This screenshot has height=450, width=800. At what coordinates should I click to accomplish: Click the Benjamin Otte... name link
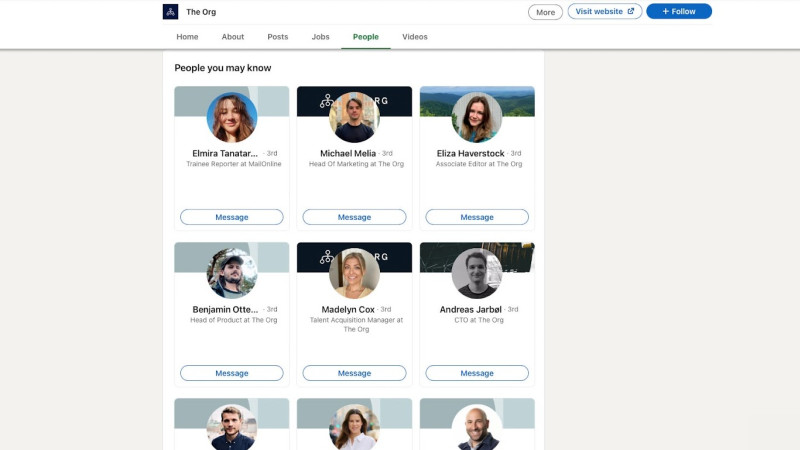[225, 309]
